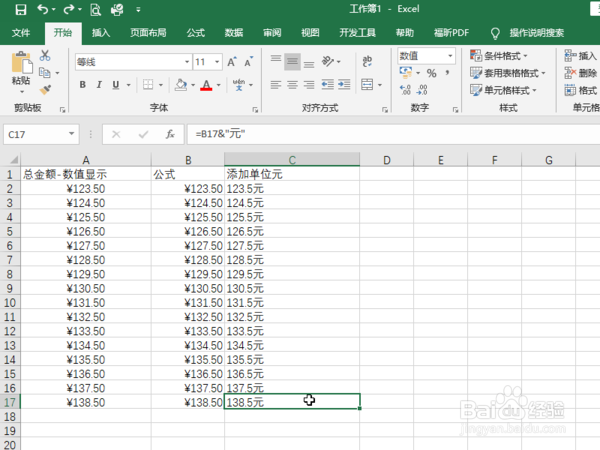Apply Comma Style number format
This screenshot has height=450, width=600.
447,73
